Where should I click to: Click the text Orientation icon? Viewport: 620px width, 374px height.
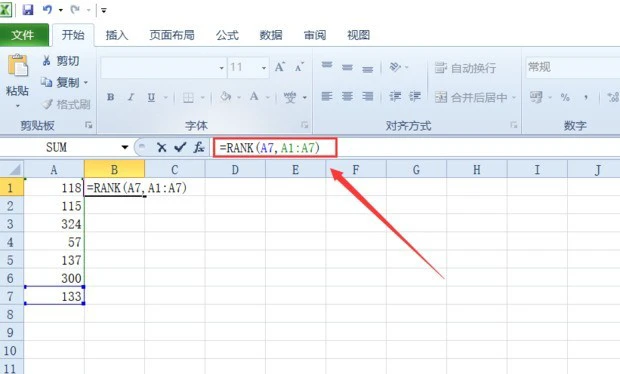point(395,67)
